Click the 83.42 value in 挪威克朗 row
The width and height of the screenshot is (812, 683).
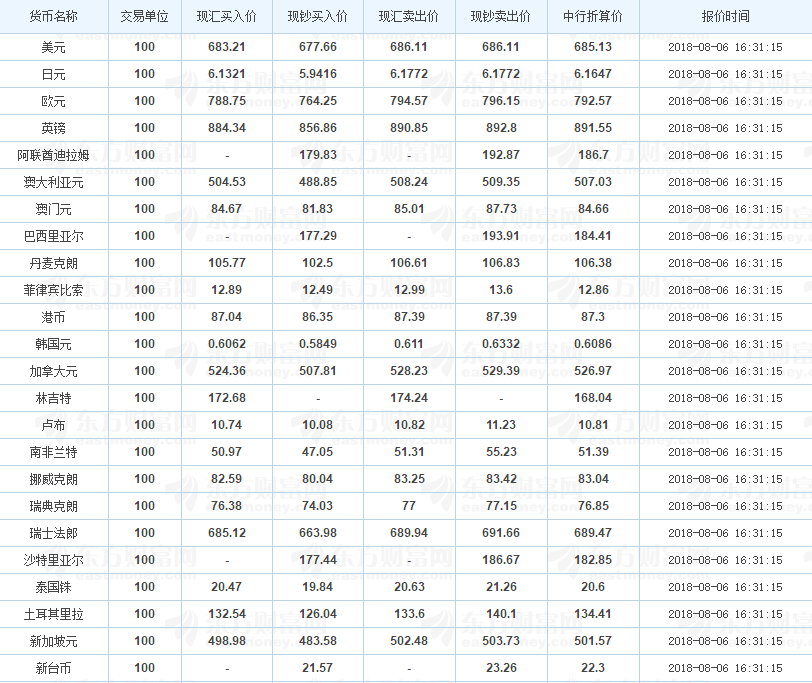(501, 478)
